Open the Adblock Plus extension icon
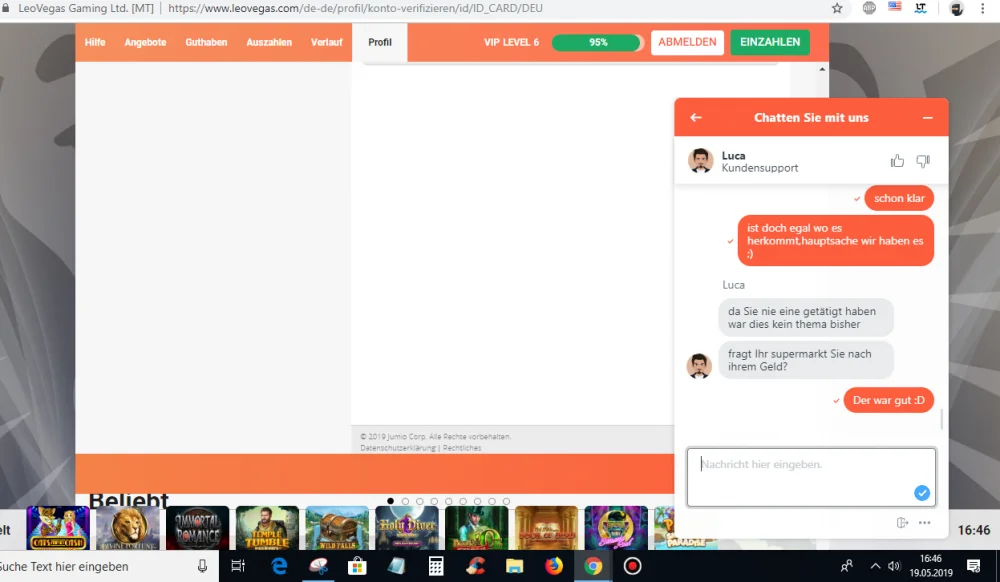This screenshot has height=582, width=1000. (x=869, y=8)
